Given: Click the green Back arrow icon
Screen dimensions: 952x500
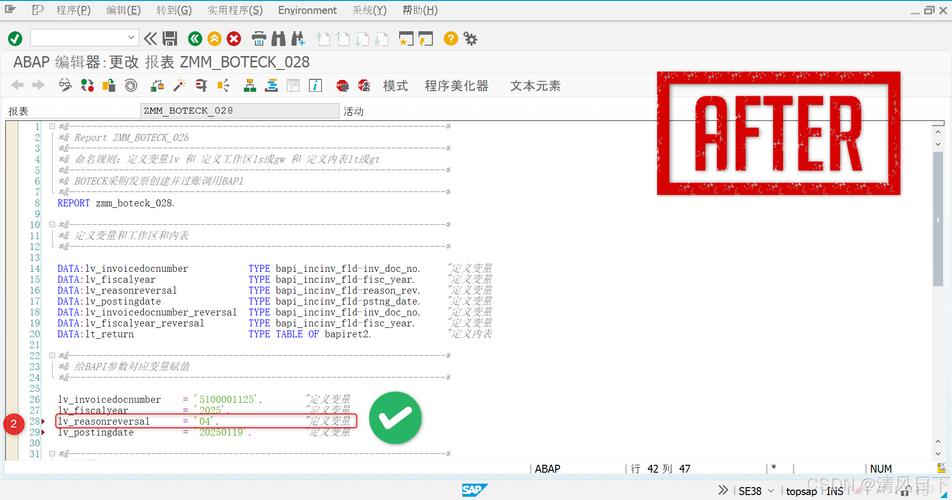Looking at the screenshot, I should tap(194, 39).
